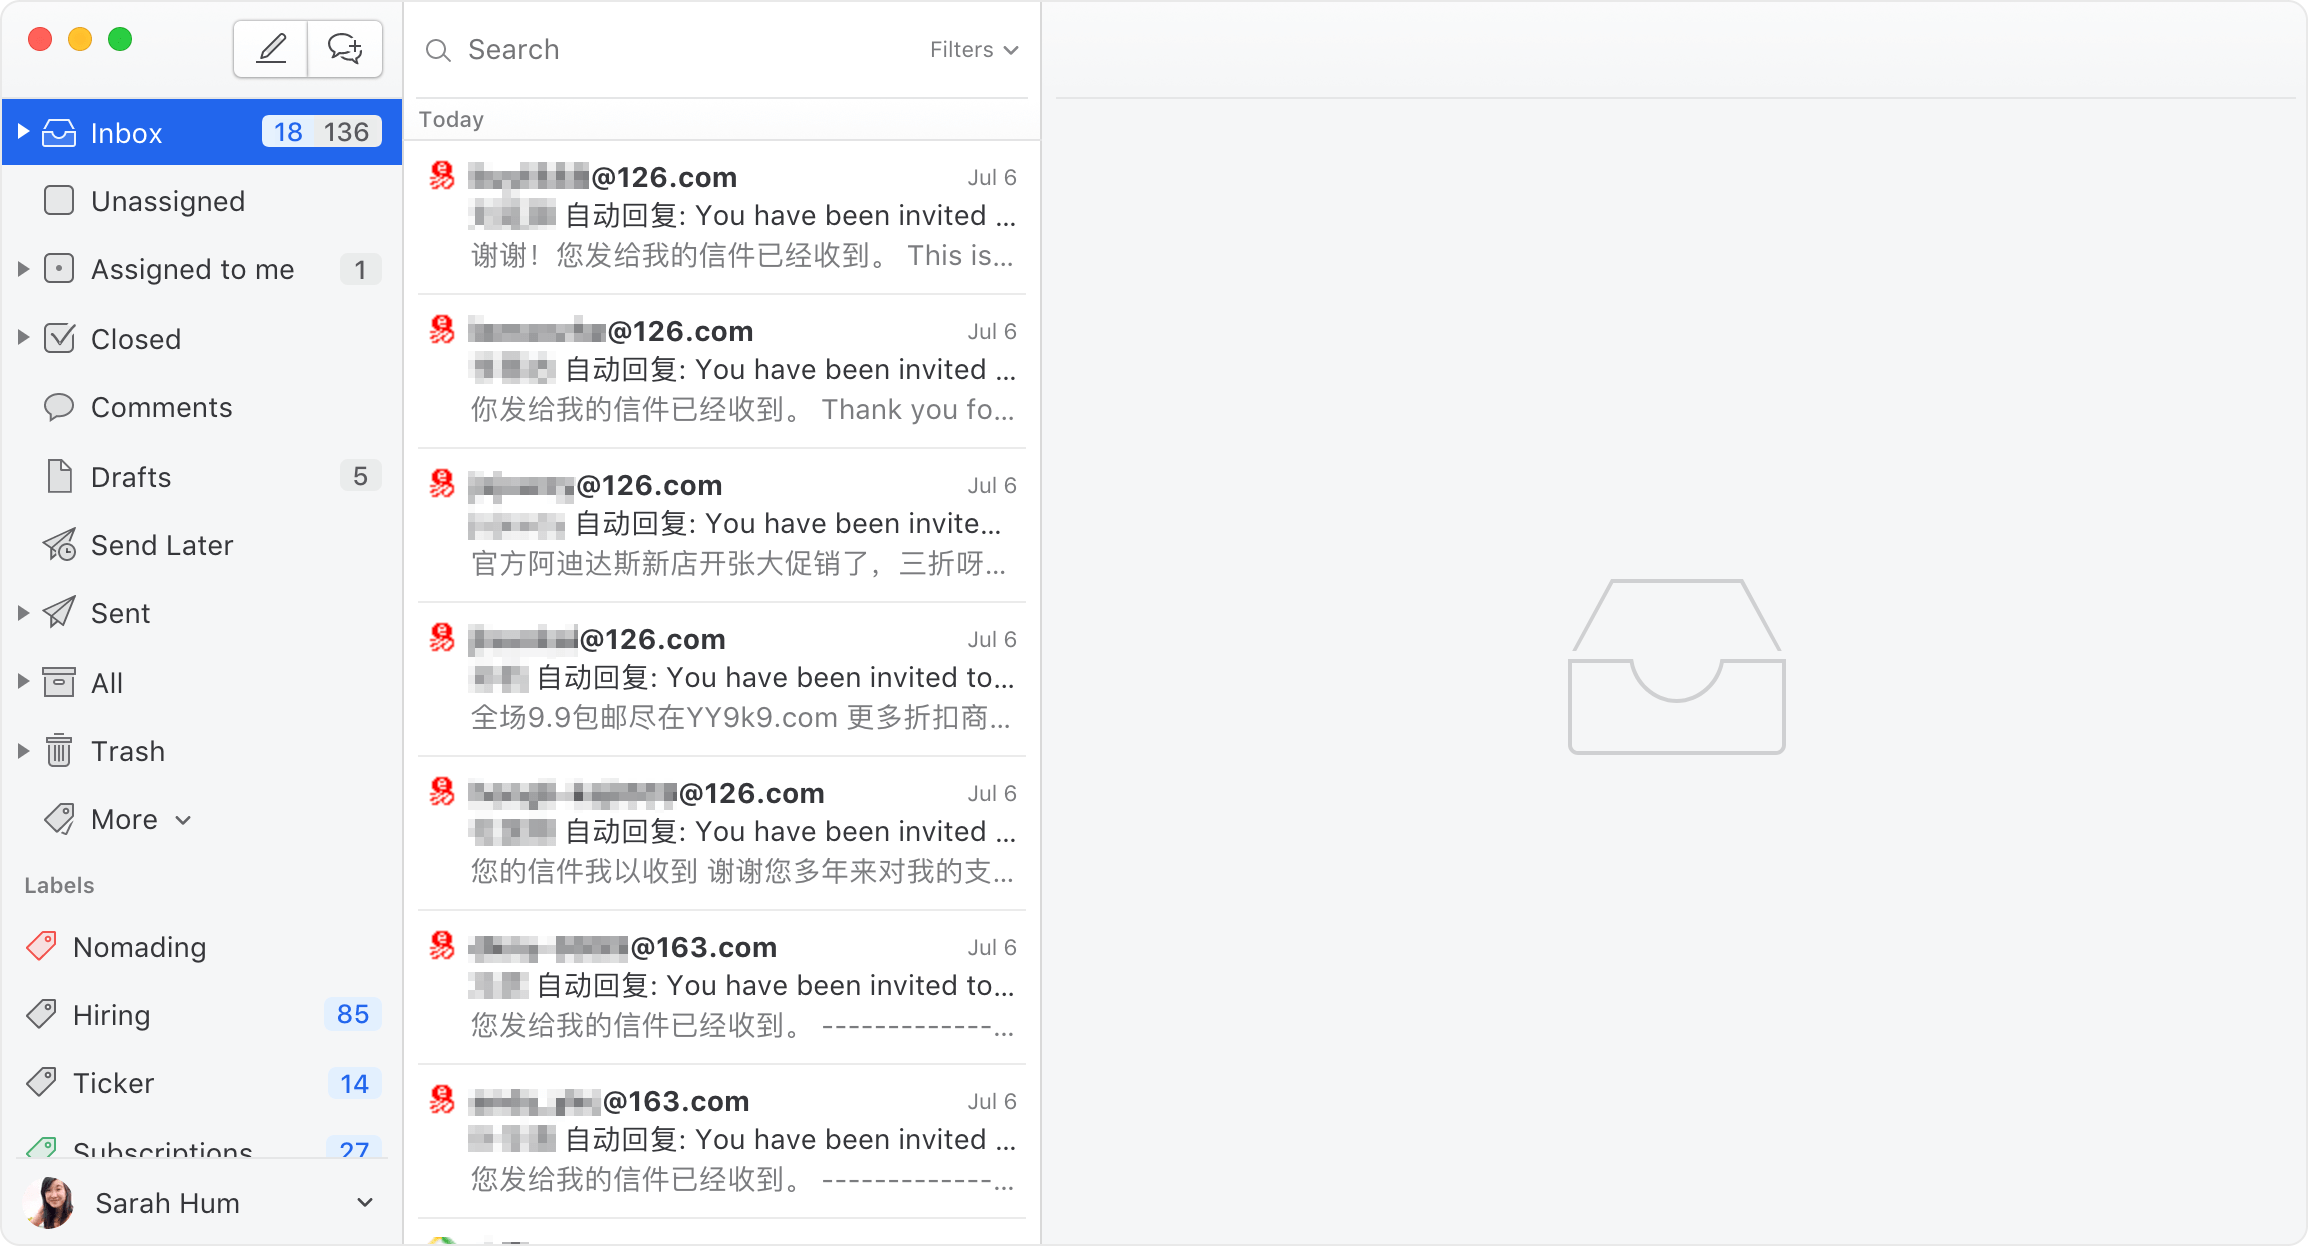Click Sarah Hum's profile avatar
Viewport: 2308px width, 1246px height.
tap(49, 1202)
